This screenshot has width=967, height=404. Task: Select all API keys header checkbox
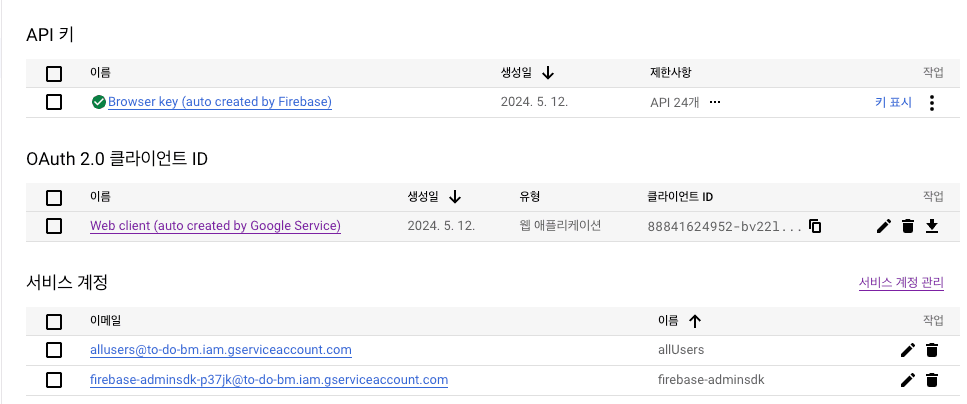coord(54,74)
